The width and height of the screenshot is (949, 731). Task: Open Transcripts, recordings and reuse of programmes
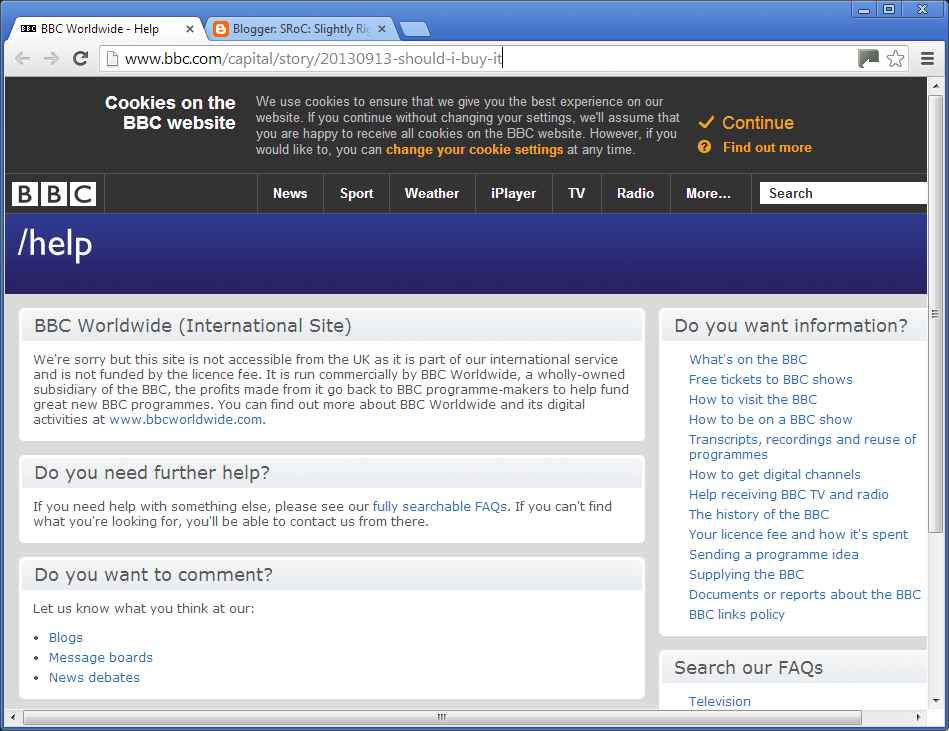coord(803,447)
